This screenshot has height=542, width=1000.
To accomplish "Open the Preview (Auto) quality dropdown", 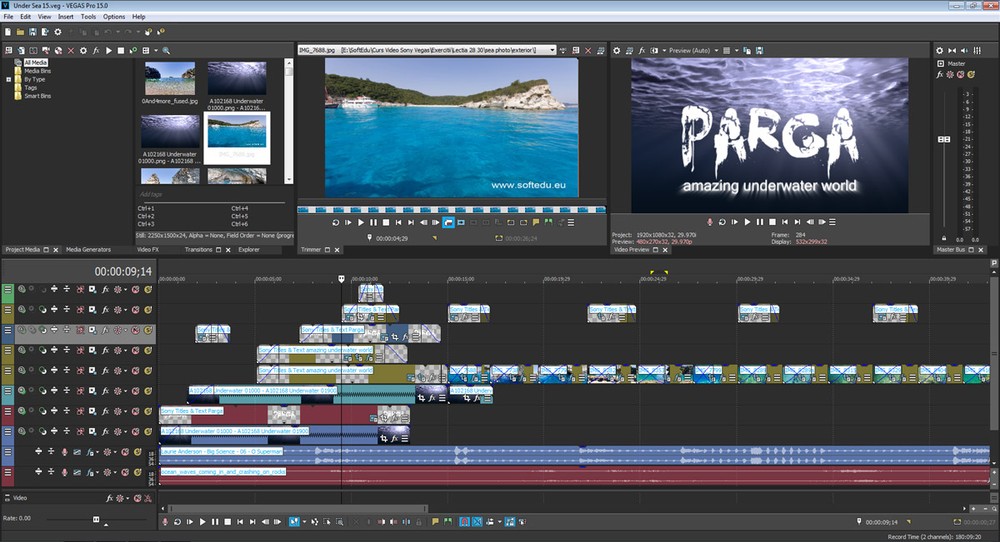I will (x=716, y=50).
